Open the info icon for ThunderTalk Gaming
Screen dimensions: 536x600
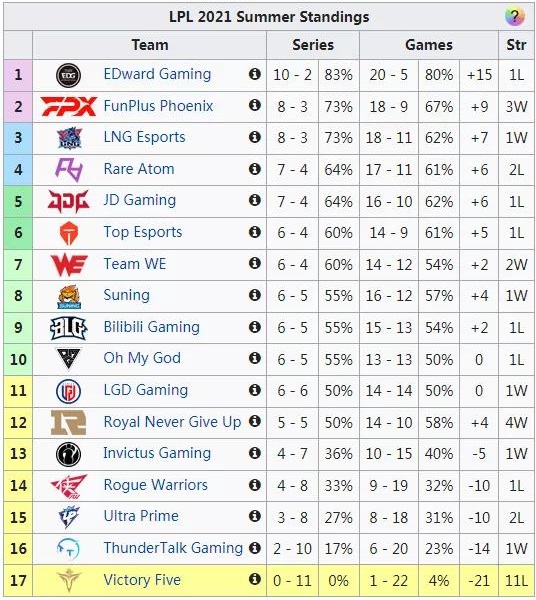254,548
